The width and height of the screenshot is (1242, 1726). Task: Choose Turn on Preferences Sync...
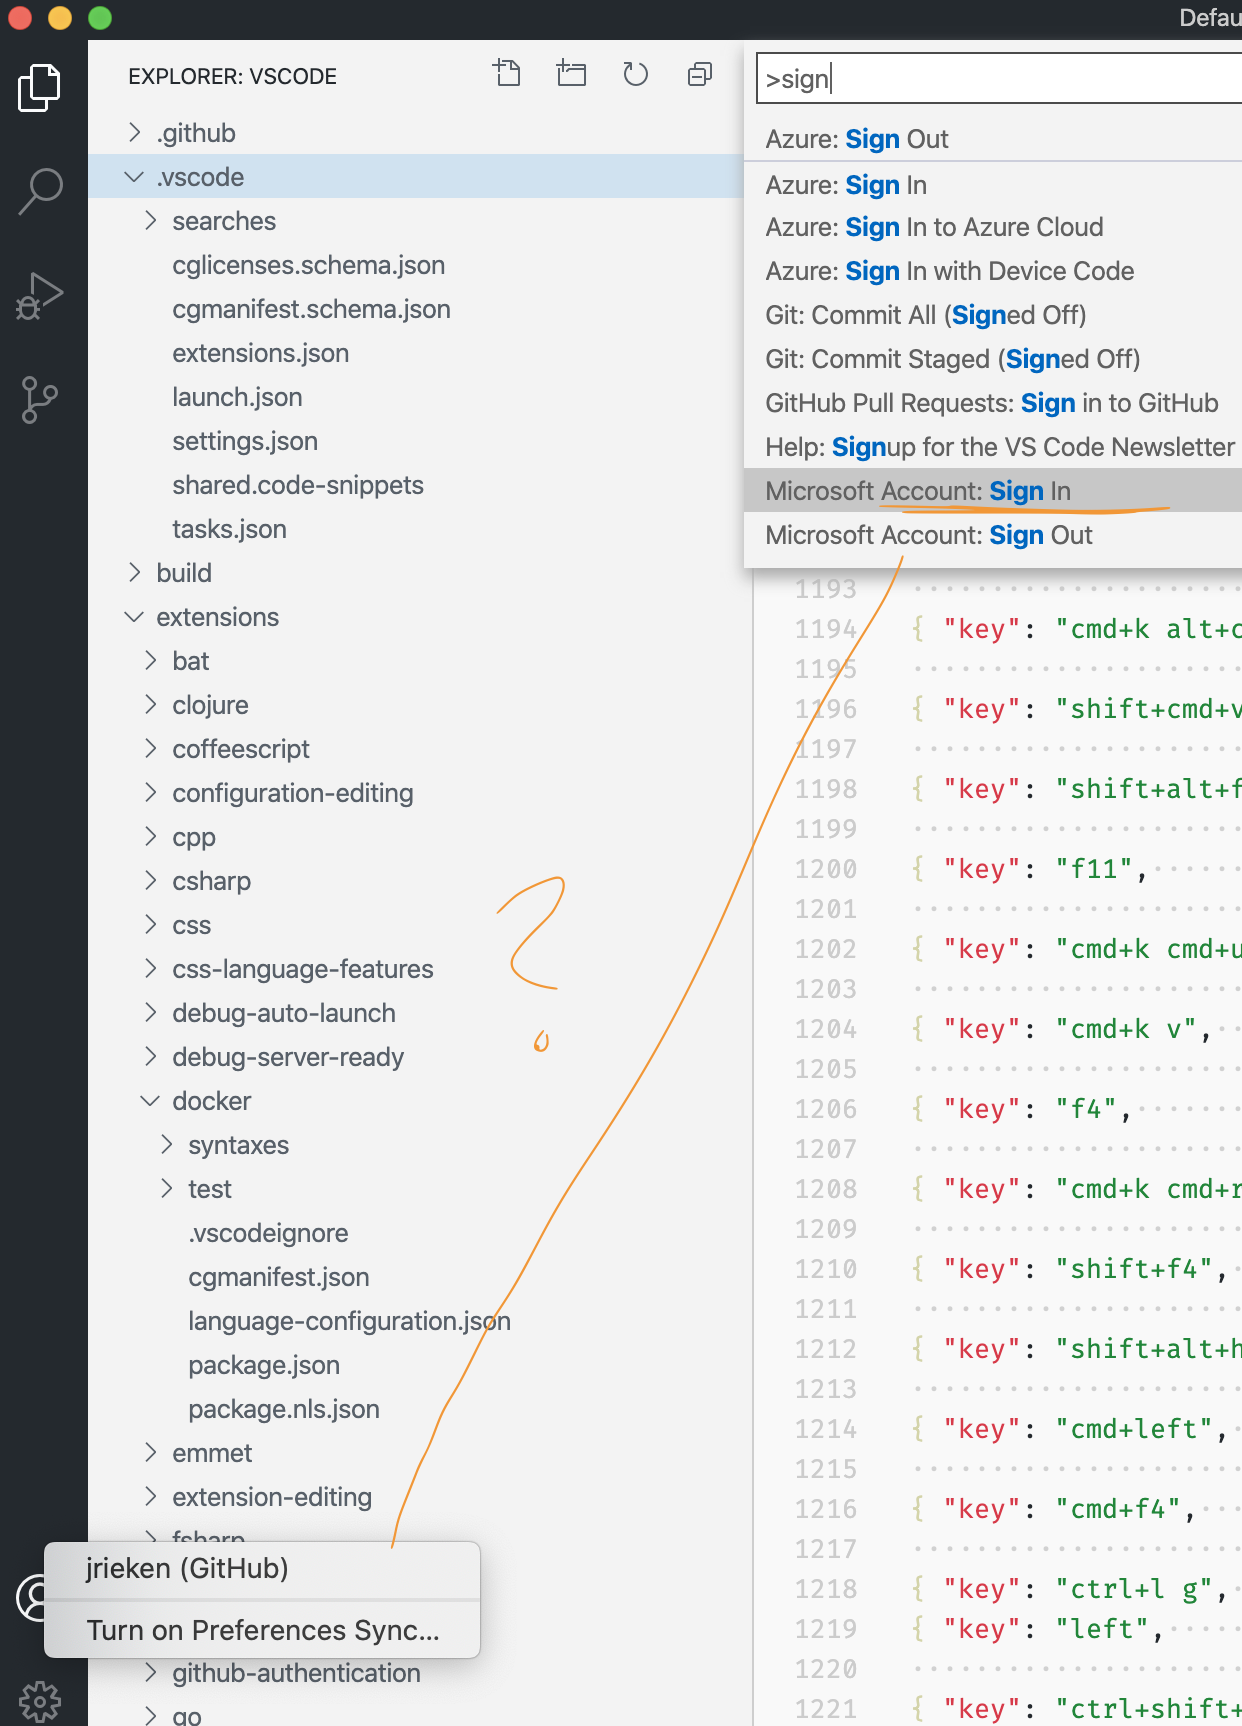click(x=262, y=1631)
